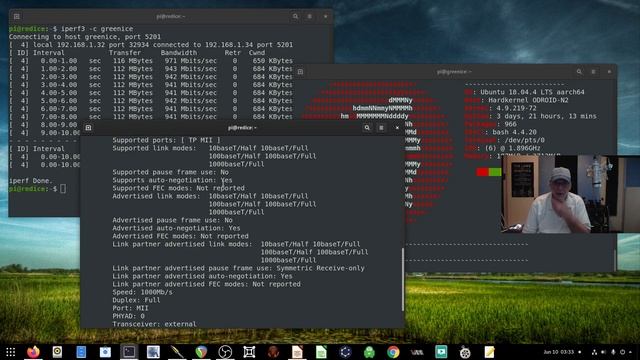Click the pi@greenice terminal scrollbar

pos(615,260)
